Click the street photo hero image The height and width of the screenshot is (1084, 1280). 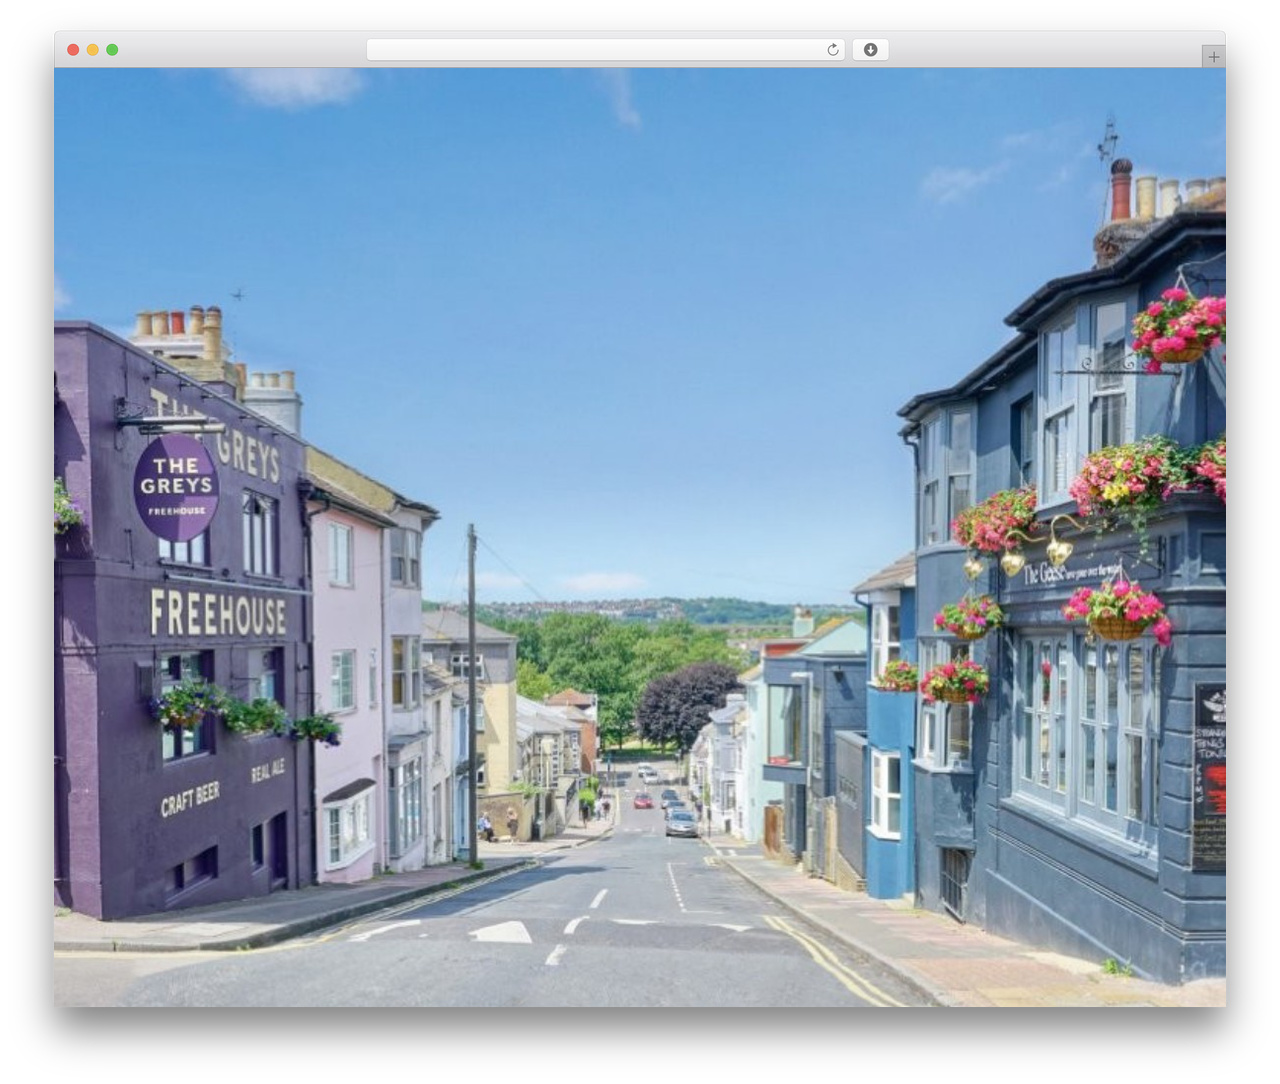pos(640,537)
